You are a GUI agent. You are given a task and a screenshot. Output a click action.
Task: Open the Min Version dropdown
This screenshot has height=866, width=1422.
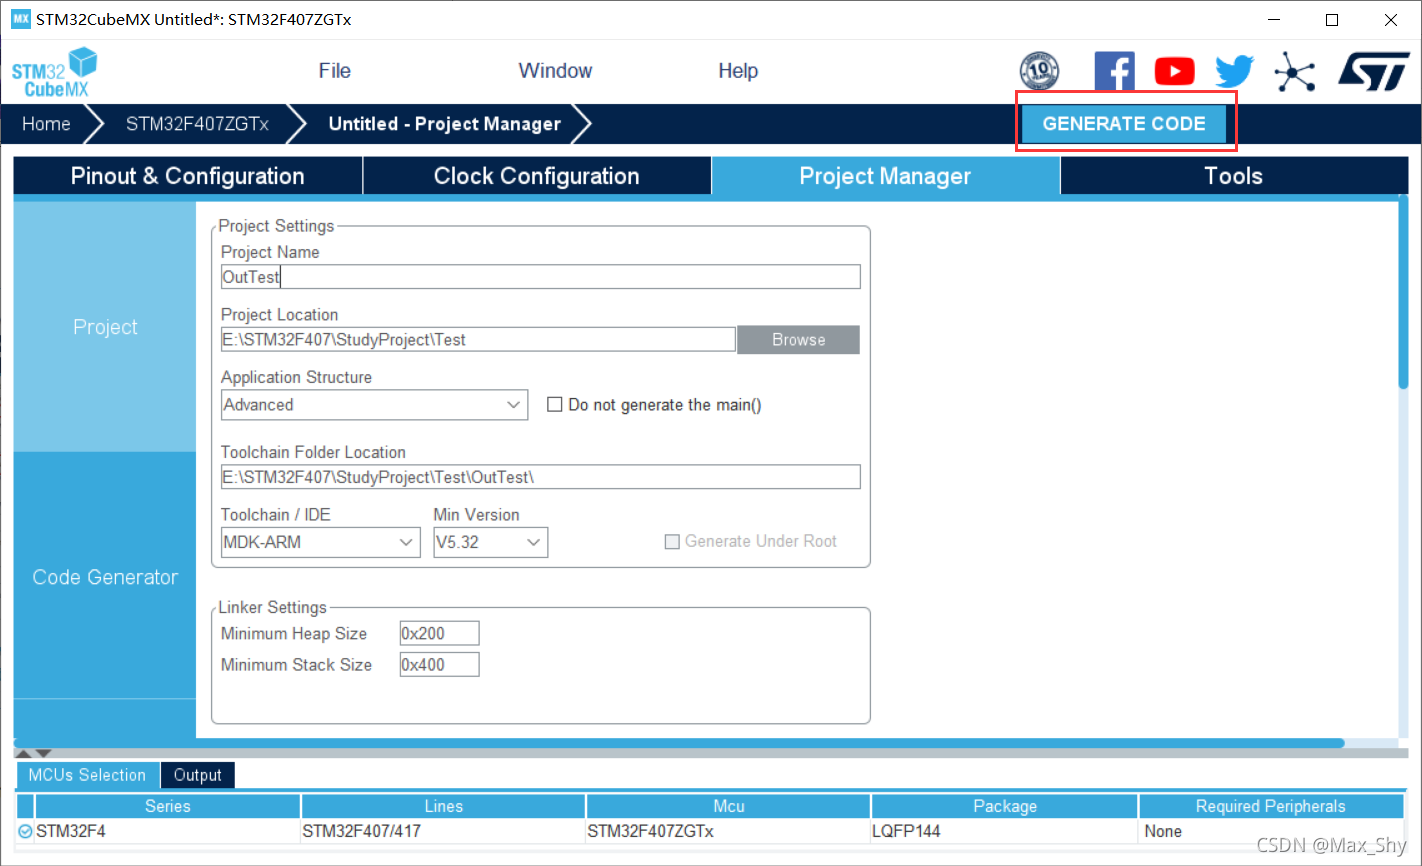490,542
